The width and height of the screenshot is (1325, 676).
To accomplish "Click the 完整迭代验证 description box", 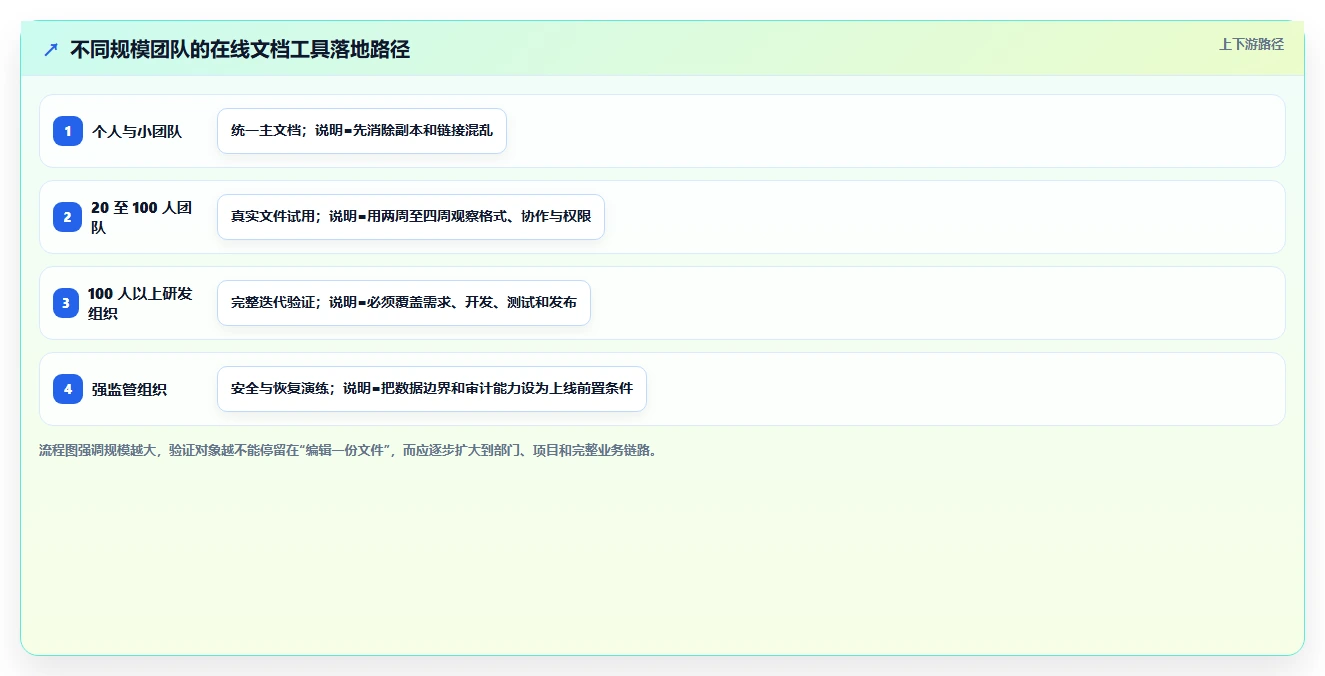I will (x=404, y=303).
